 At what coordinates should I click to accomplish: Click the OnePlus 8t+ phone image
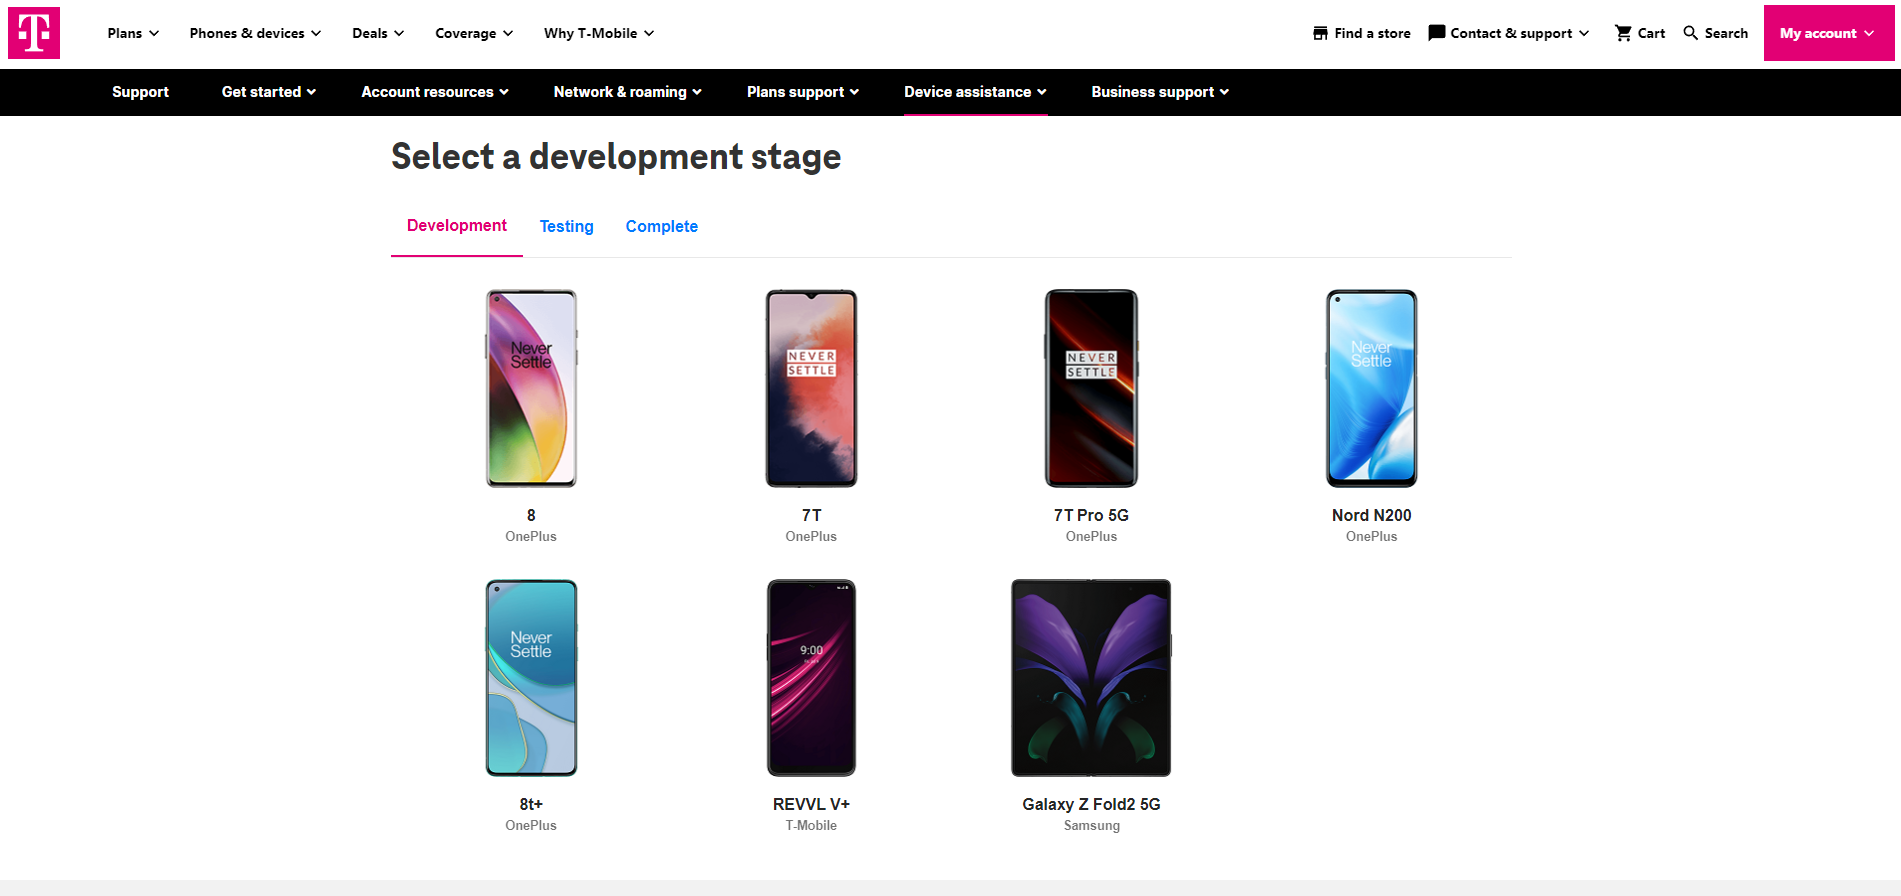pyautogui.click(x=531, y=678)
